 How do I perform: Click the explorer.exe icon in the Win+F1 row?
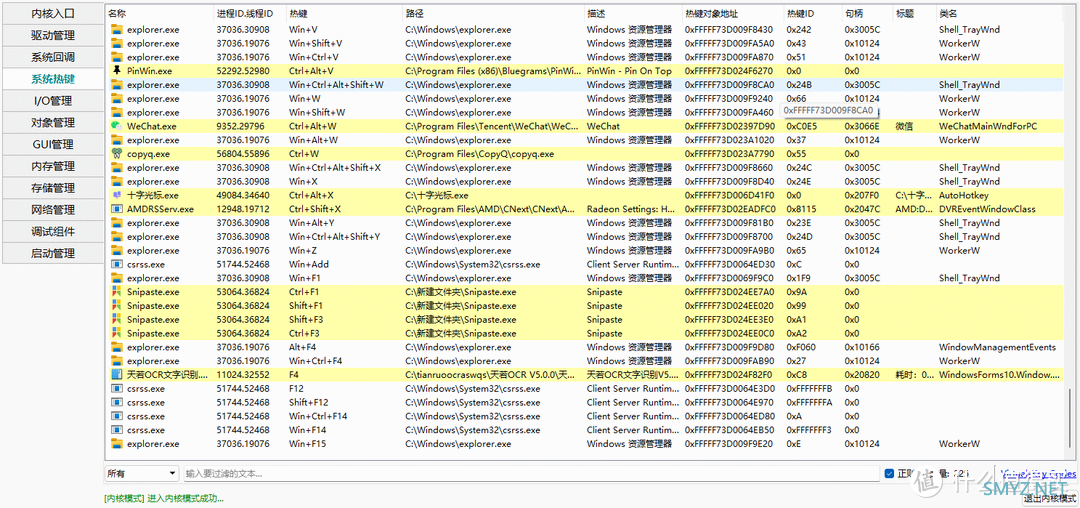[116, 278]
